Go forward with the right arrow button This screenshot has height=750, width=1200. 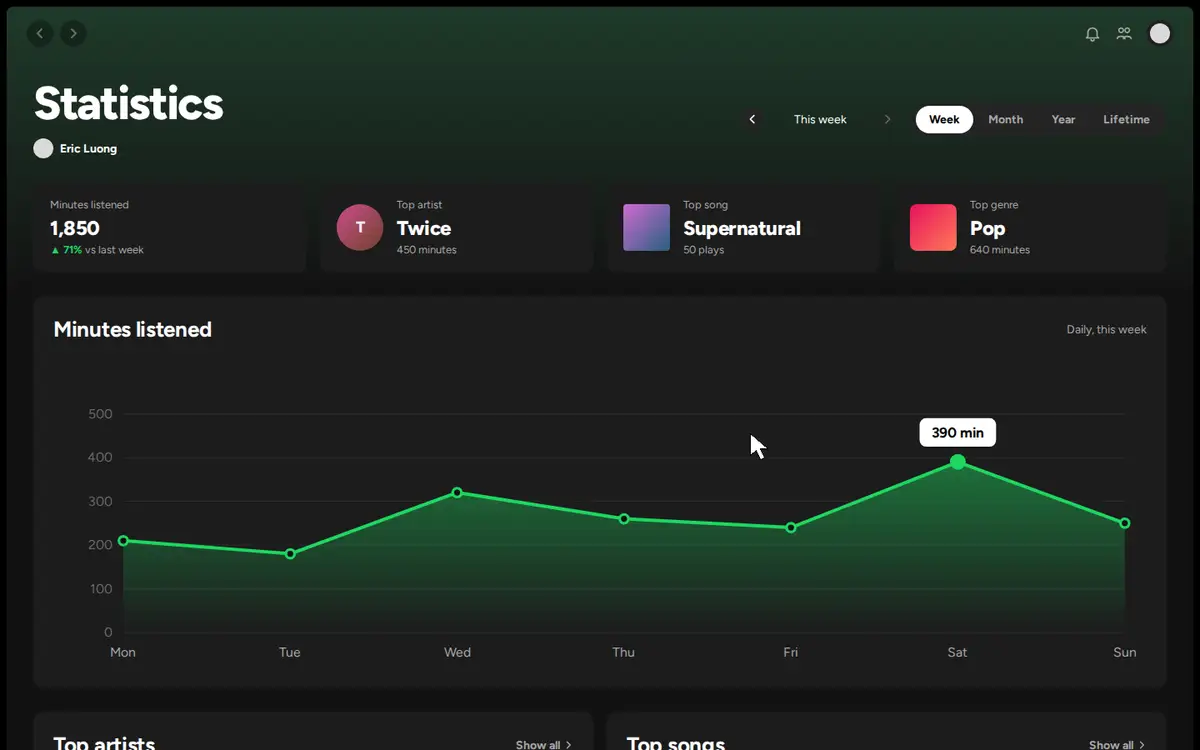tap(73, 34)
